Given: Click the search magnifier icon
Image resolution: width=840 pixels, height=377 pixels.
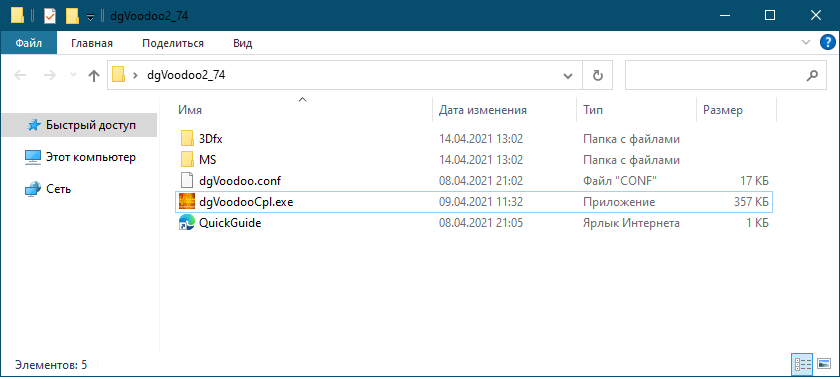Looking at the screenshot, I should (x=812, y=76).
